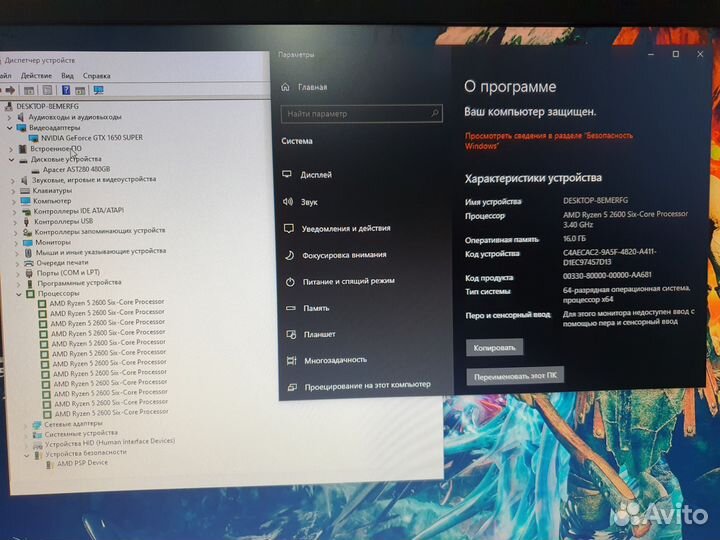Expand the Порты (COM и LPT) category
Viewport: 720px width, 540px height.
(x=18, y=274)
